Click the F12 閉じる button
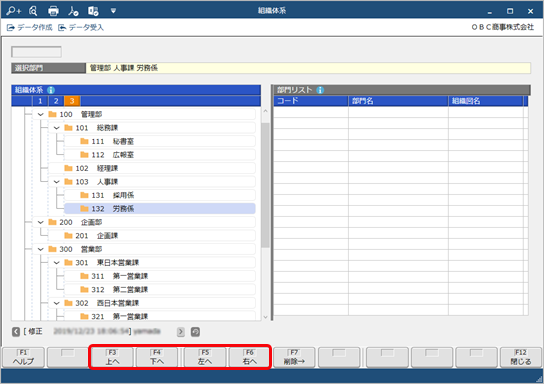The height and width of the screenshot is (384, 544). 521,357
